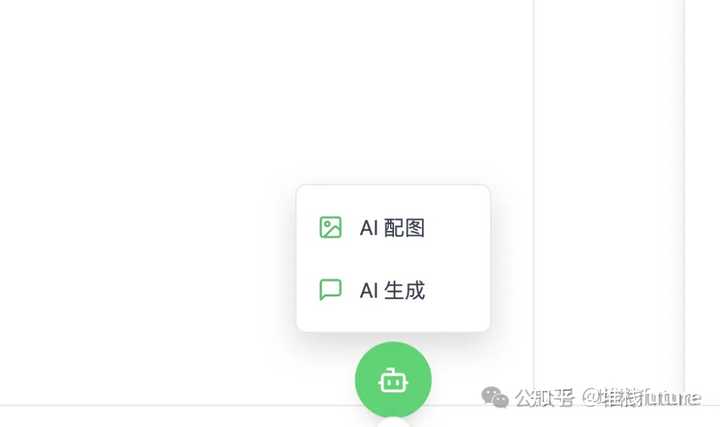Screen dimensions: 720x427
Task: Click the WeChat logo in the watermark
Action: click(495, 397)
